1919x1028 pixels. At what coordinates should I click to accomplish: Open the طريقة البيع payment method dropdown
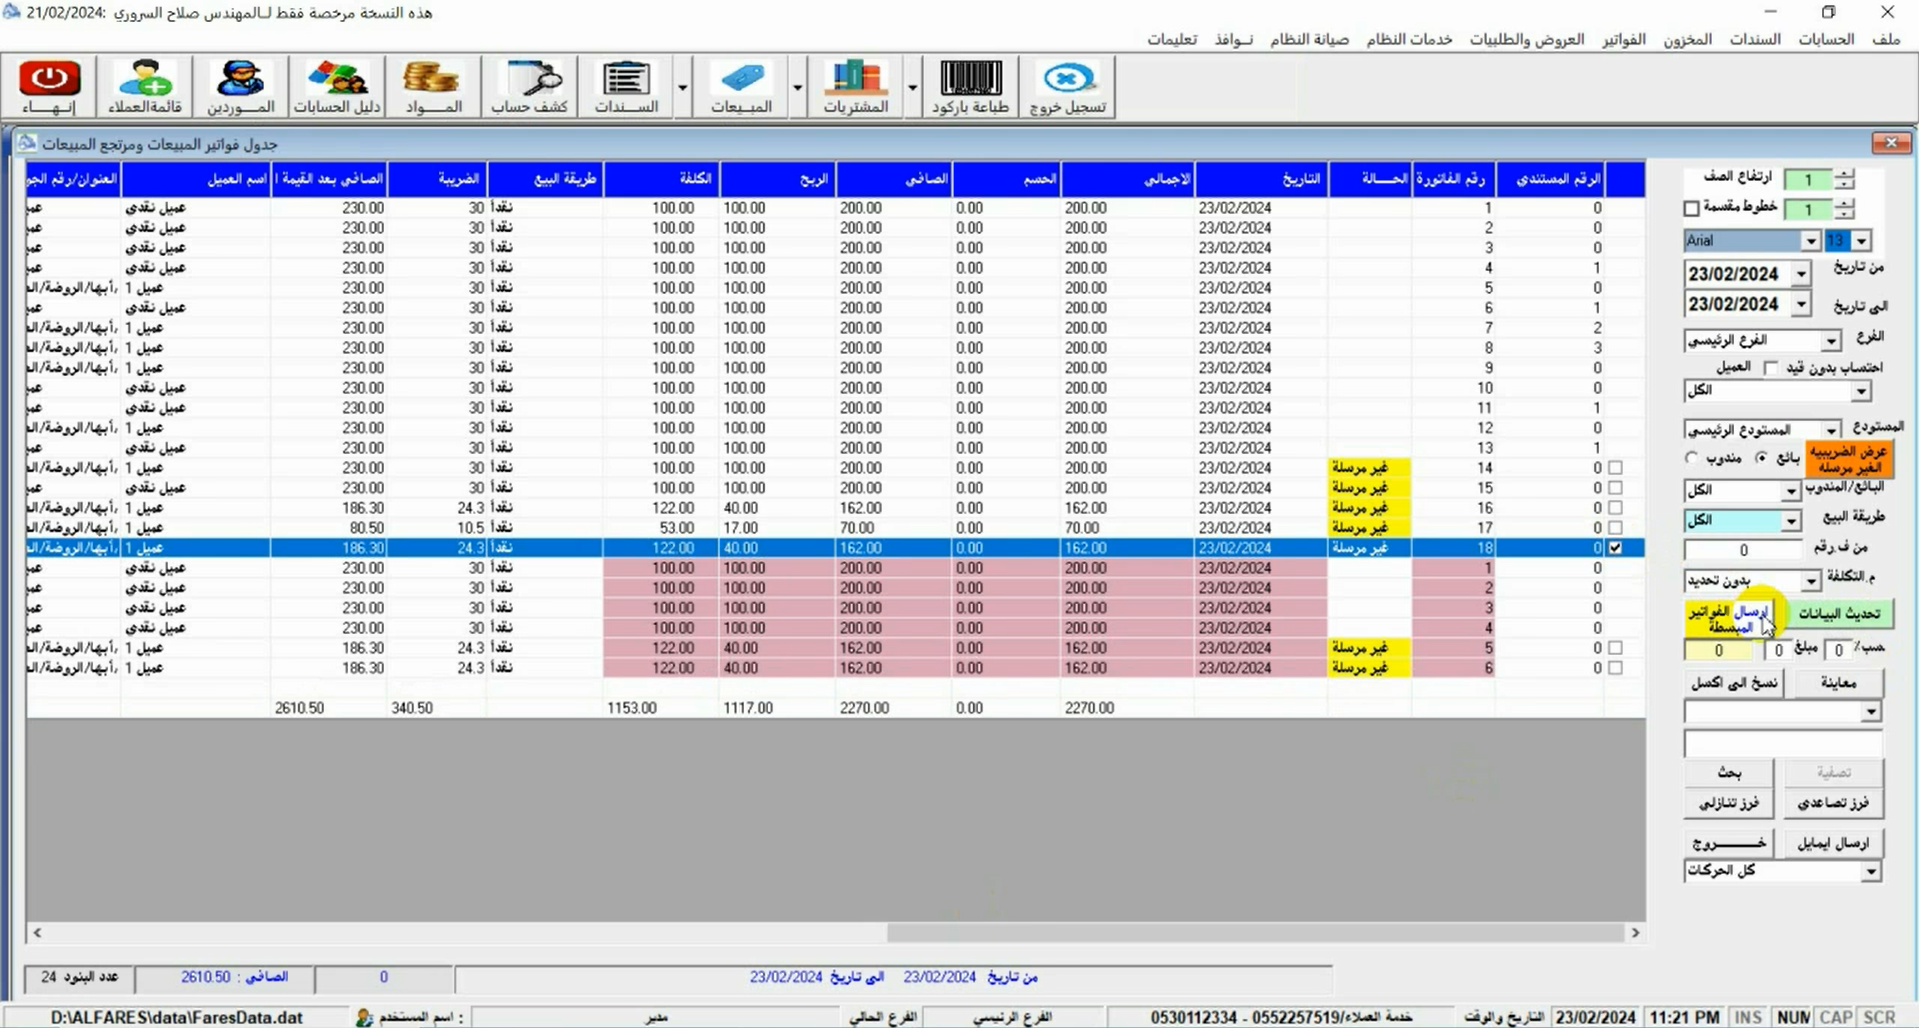coord(1790,521)
